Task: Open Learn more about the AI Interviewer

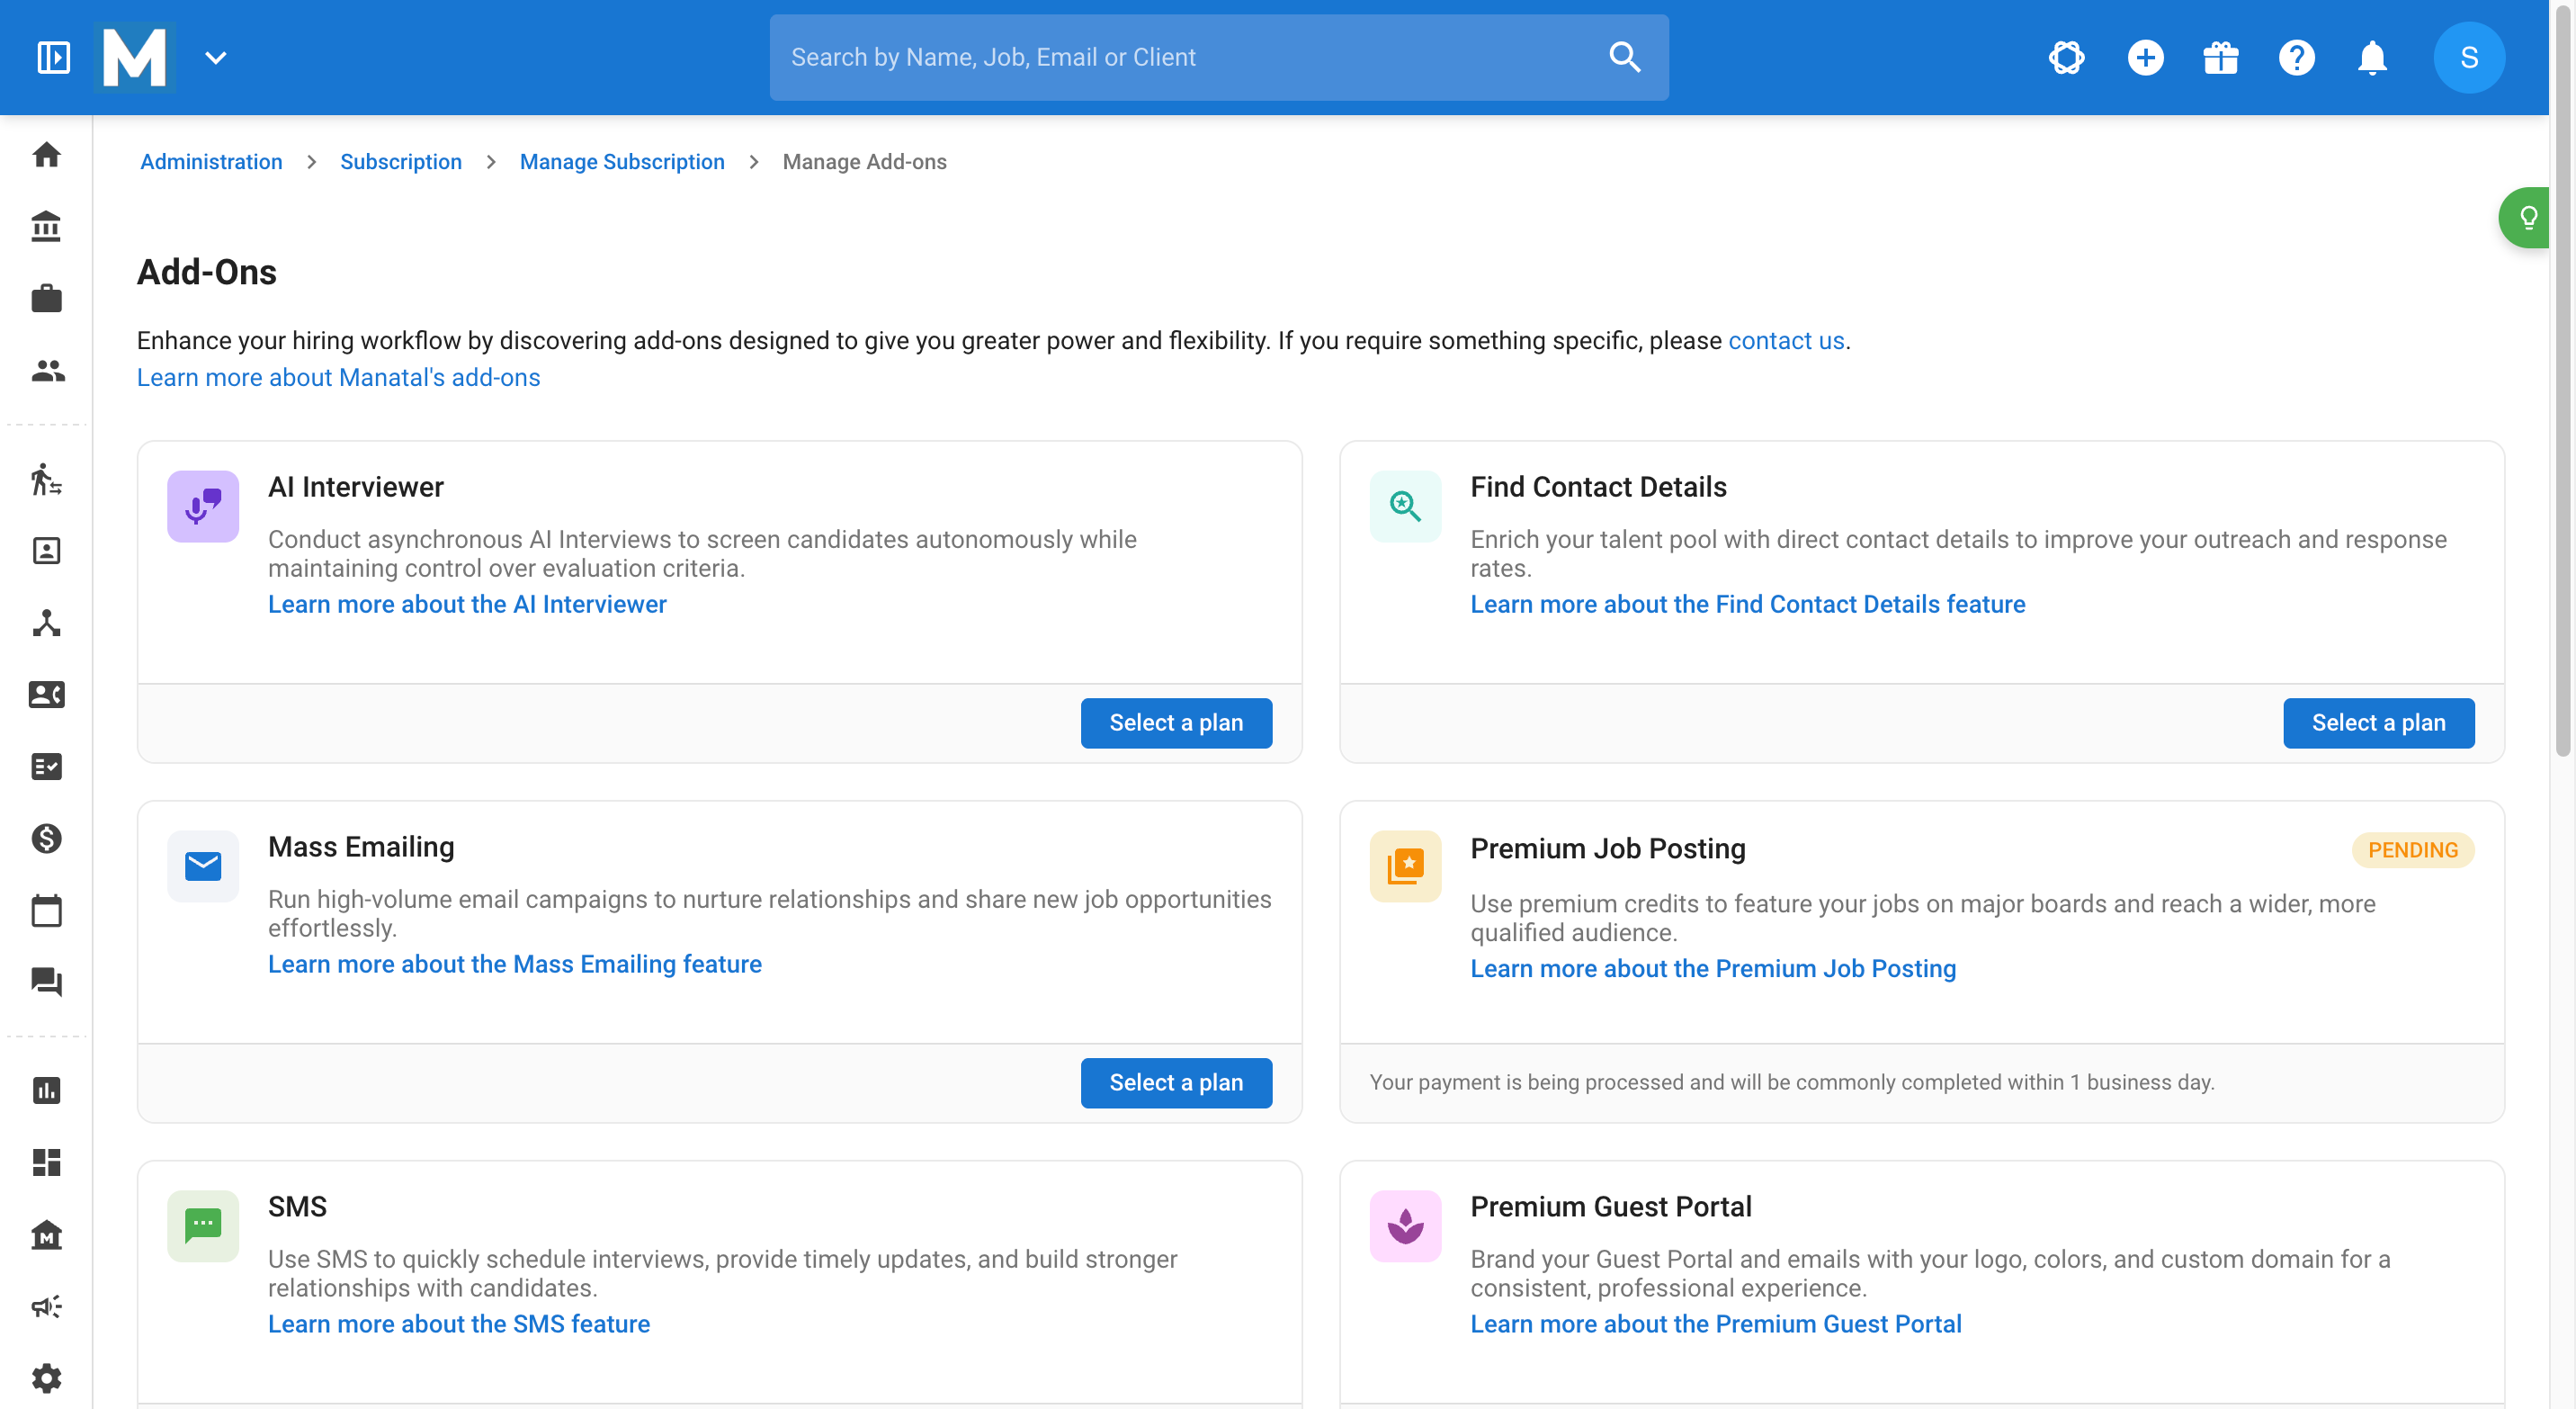Action: point(467,605)
